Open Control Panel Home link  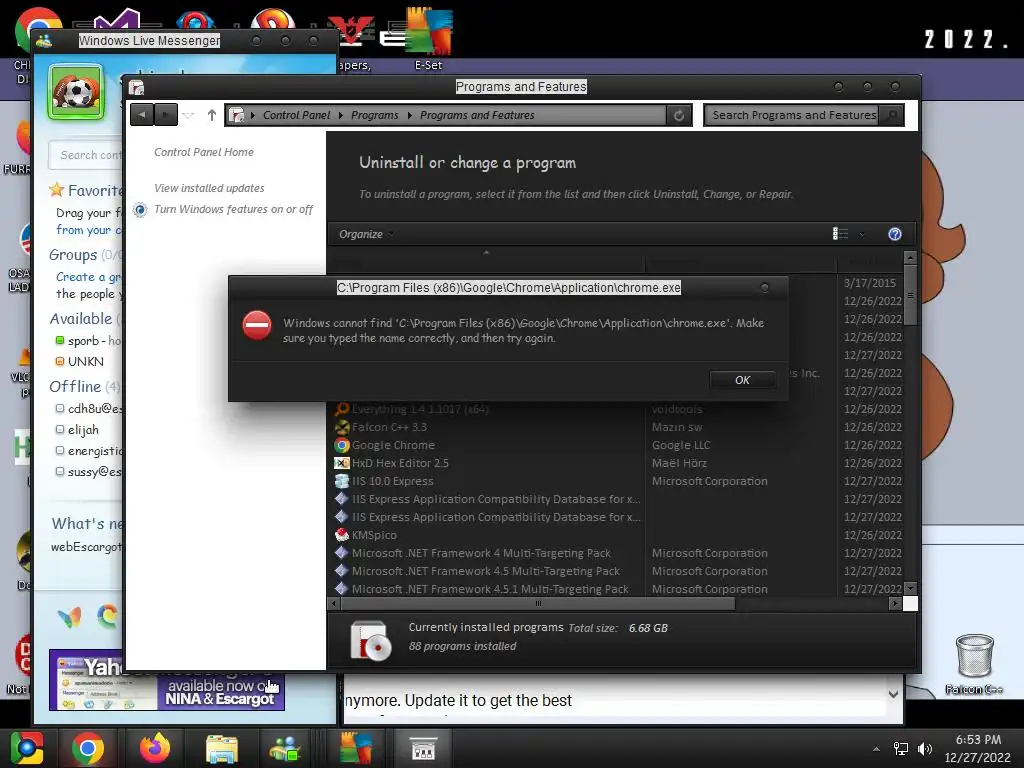(204, 152)
